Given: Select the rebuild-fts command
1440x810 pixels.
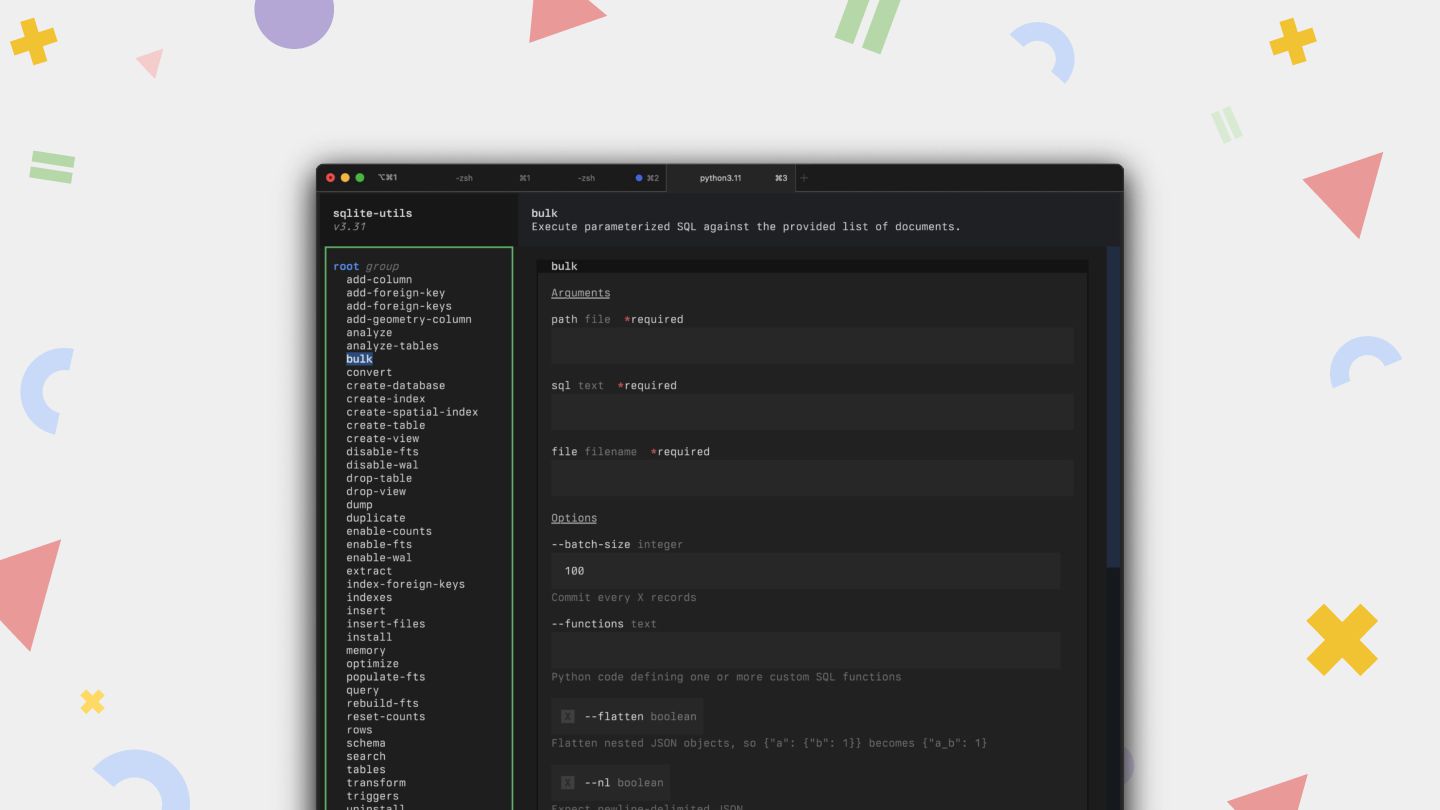Looking at the screenshot, I should click(383, 703).
